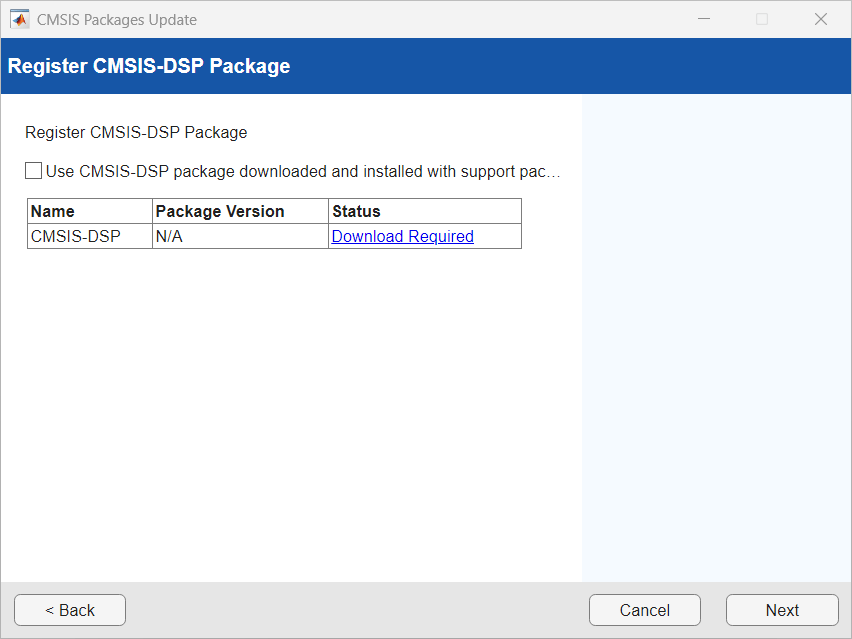The image size is (852, 639).
Task: Enable the Use CMSIS-DSP package downloaded checkbox
Action: [33, 171]
